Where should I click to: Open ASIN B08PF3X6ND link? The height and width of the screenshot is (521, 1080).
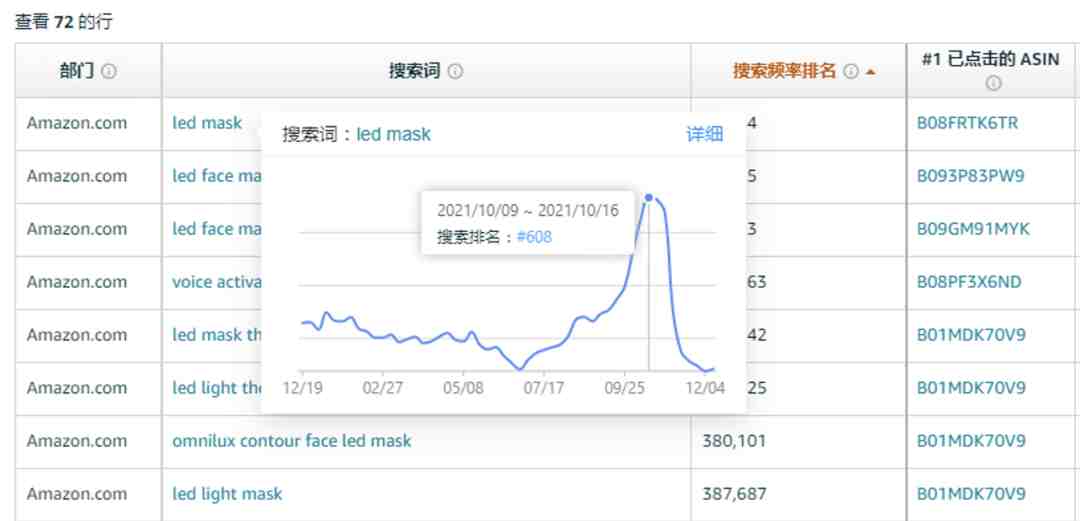click(968, 282)
